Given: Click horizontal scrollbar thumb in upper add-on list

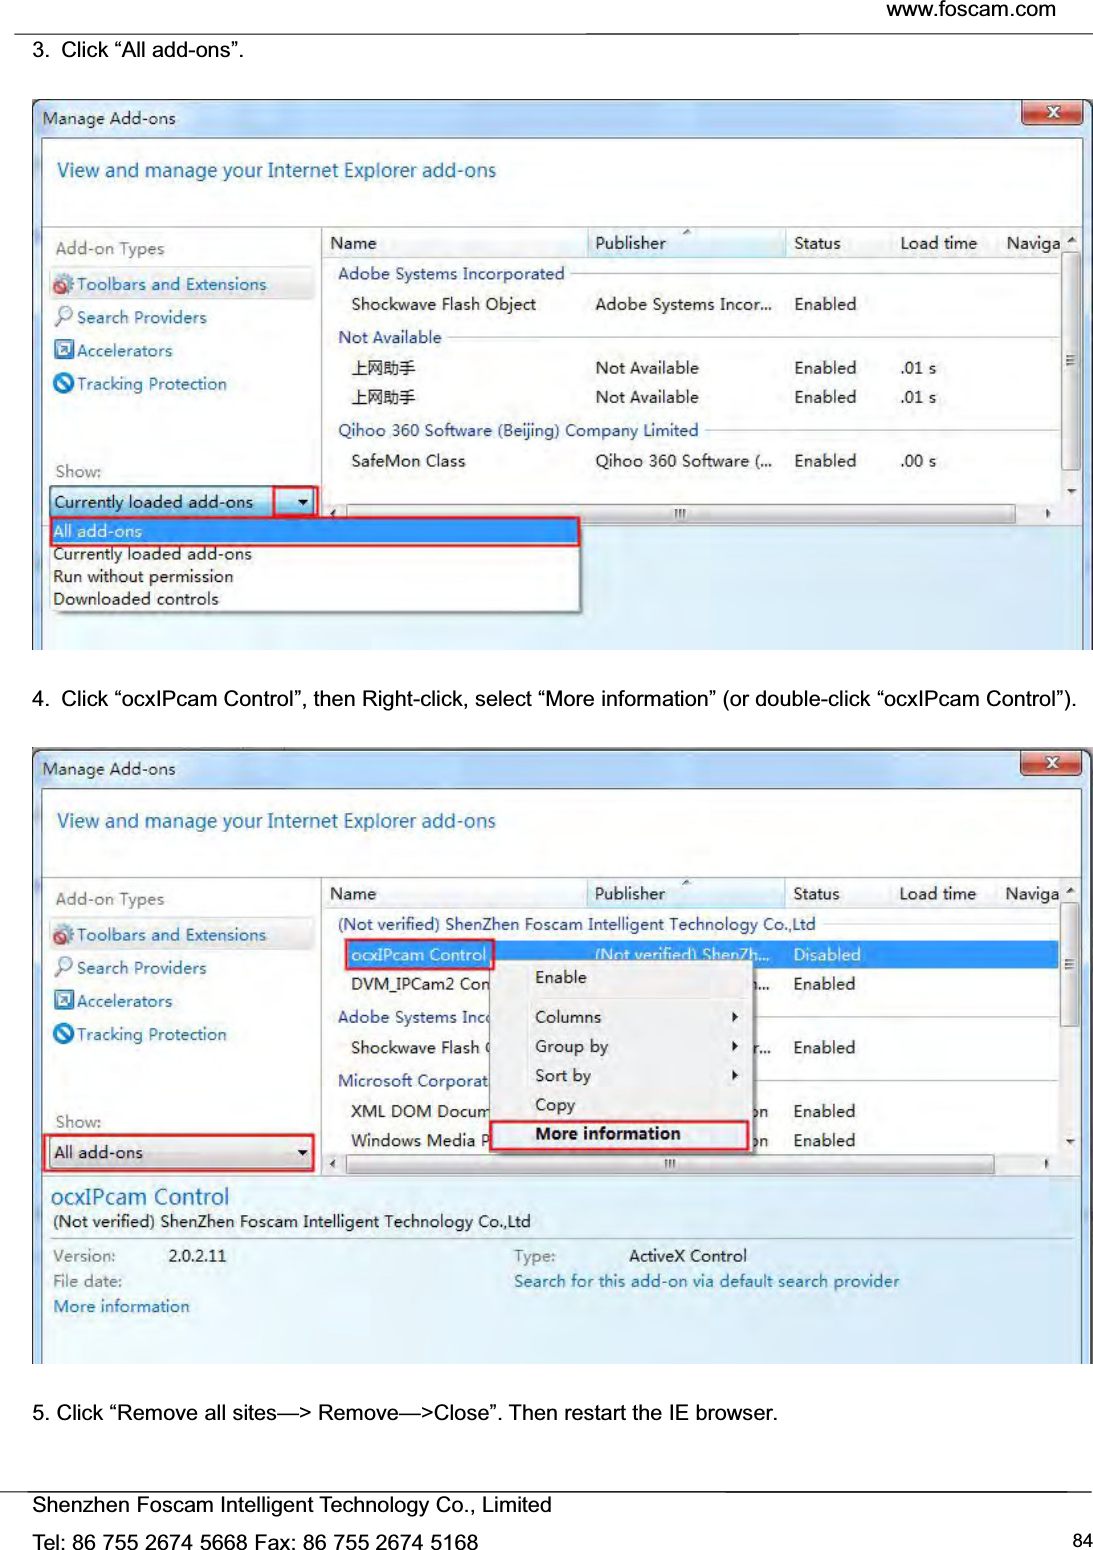Looking at the screenshot, I should [x=679, y=513].
